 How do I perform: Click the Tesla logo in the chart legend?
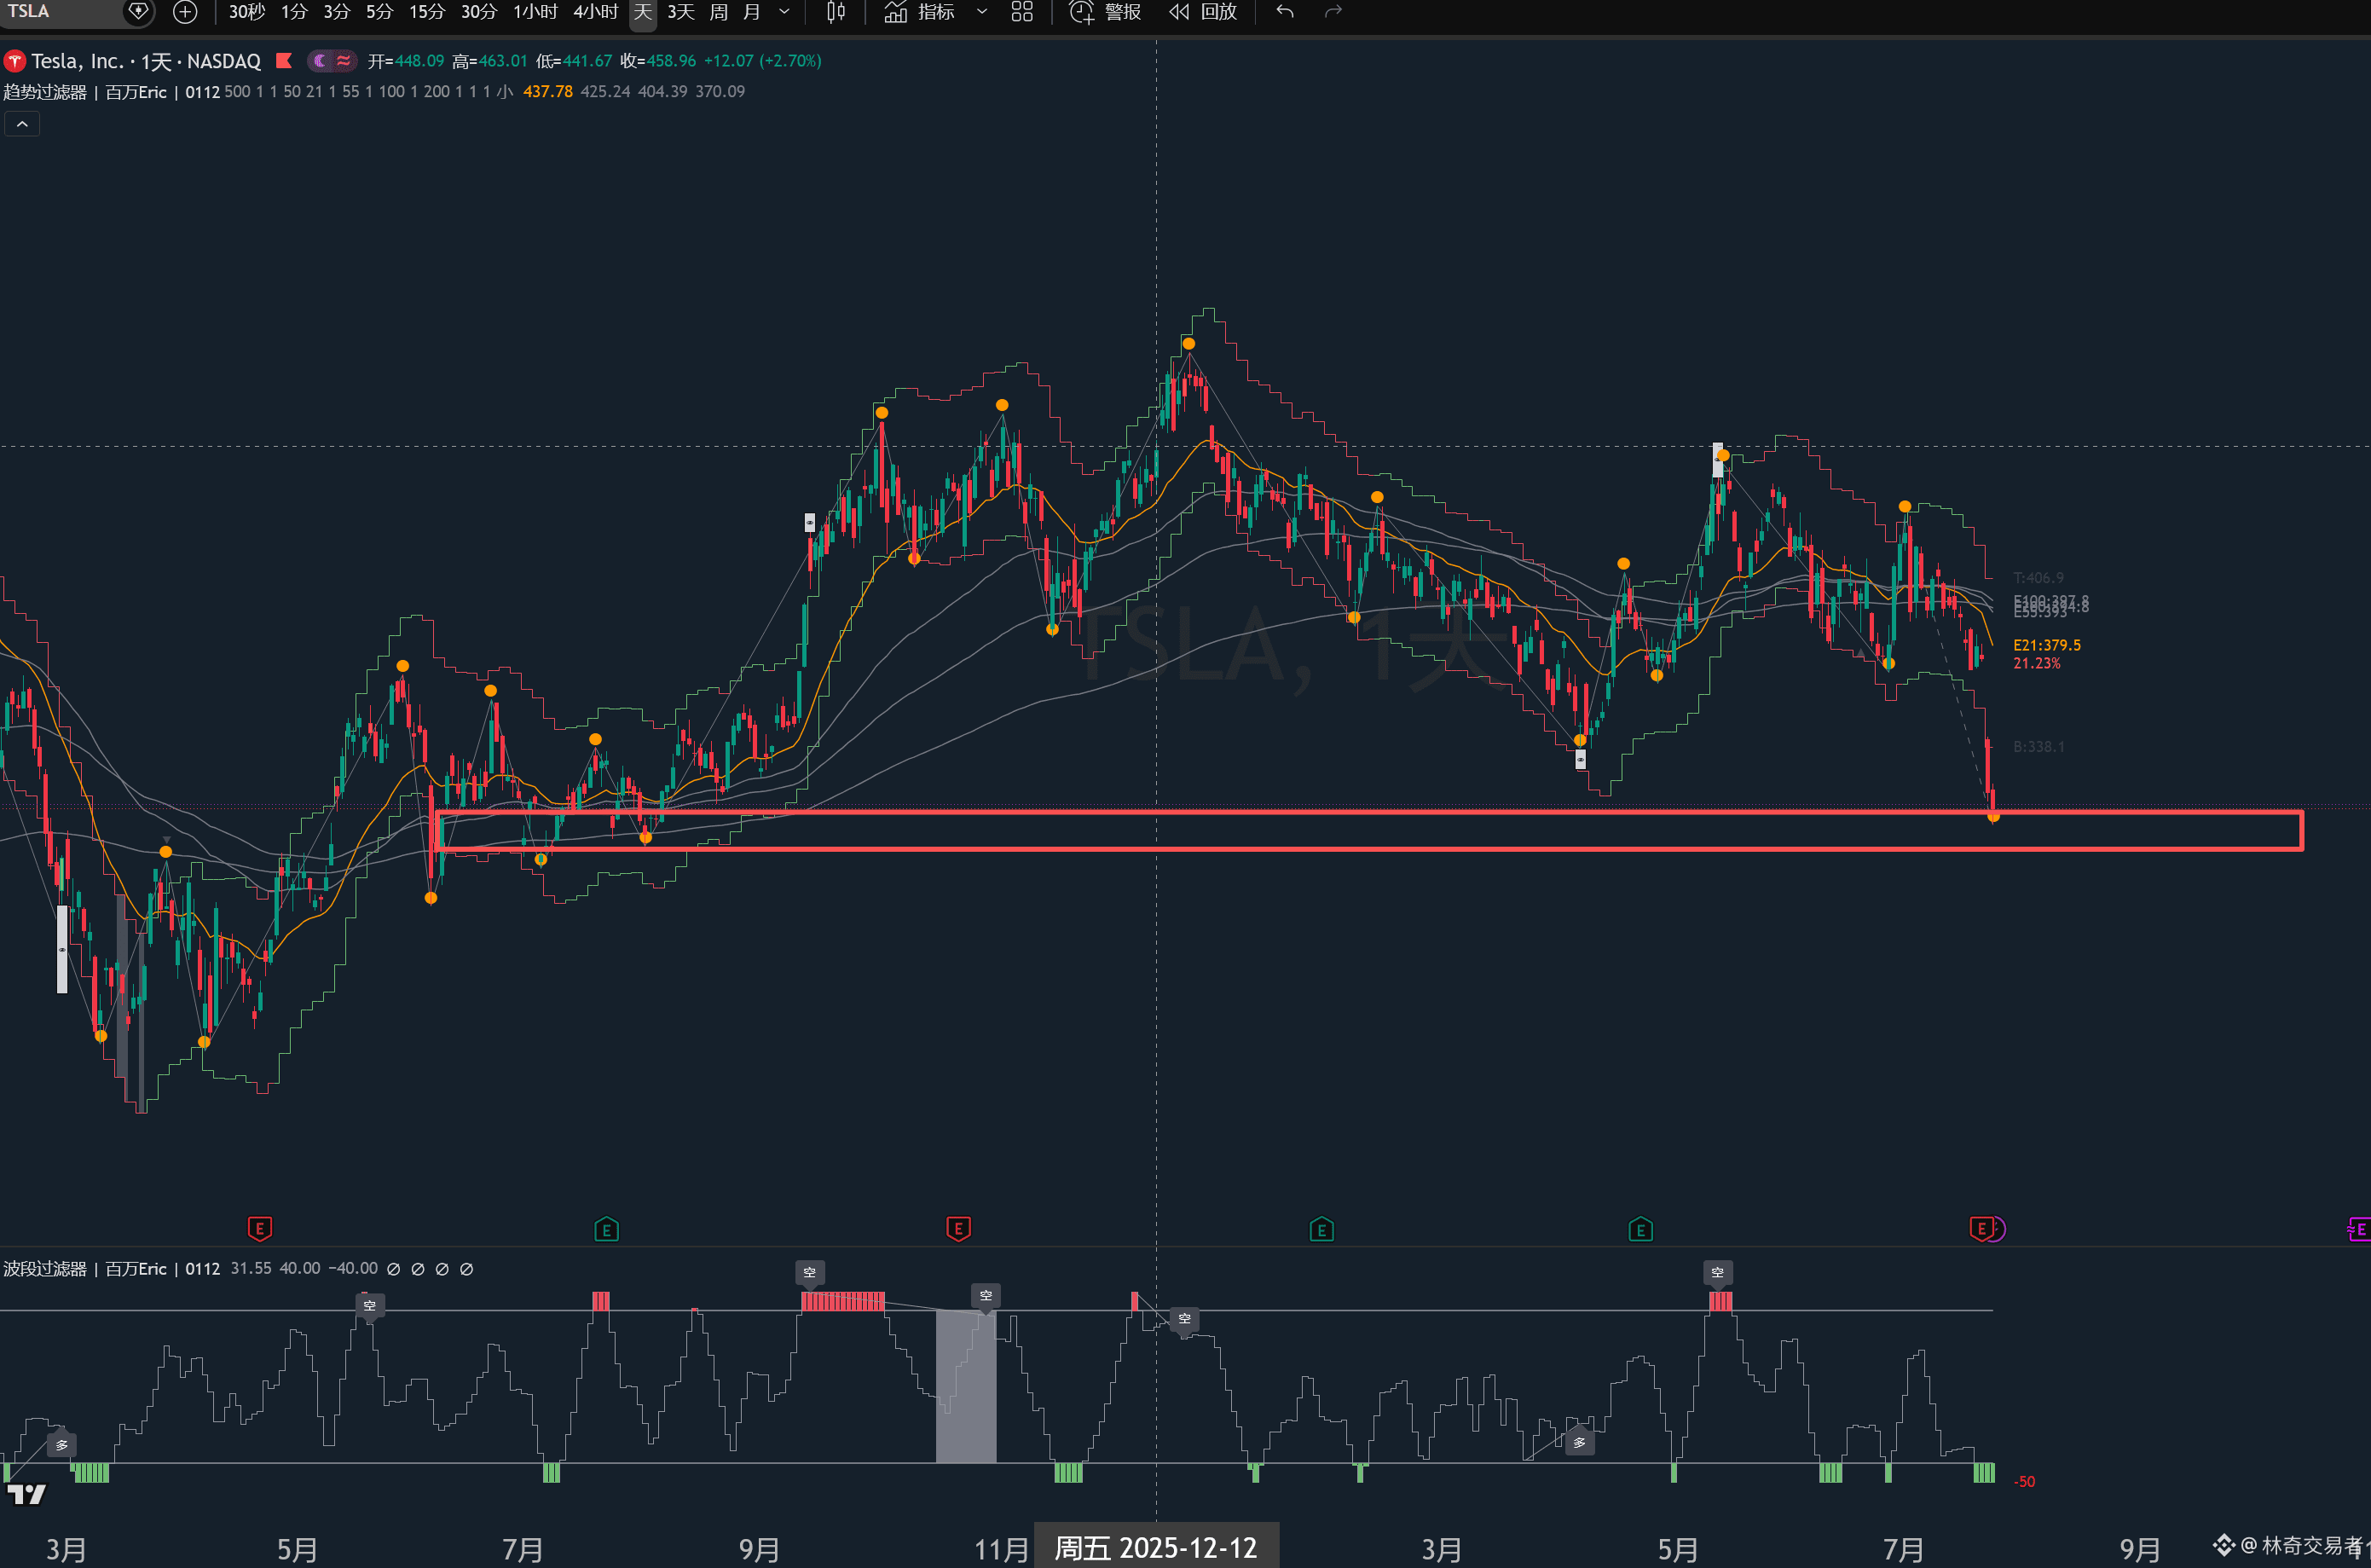point(15,62)
